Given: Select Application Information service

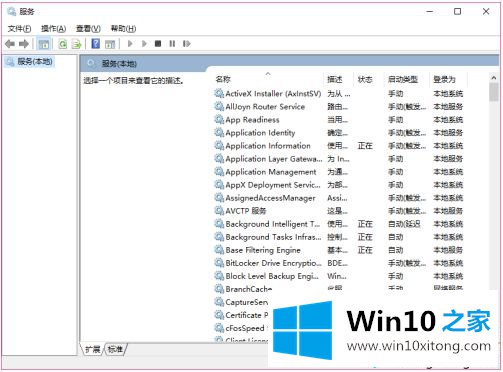Looking at the screenshot, I should [339, 146].
